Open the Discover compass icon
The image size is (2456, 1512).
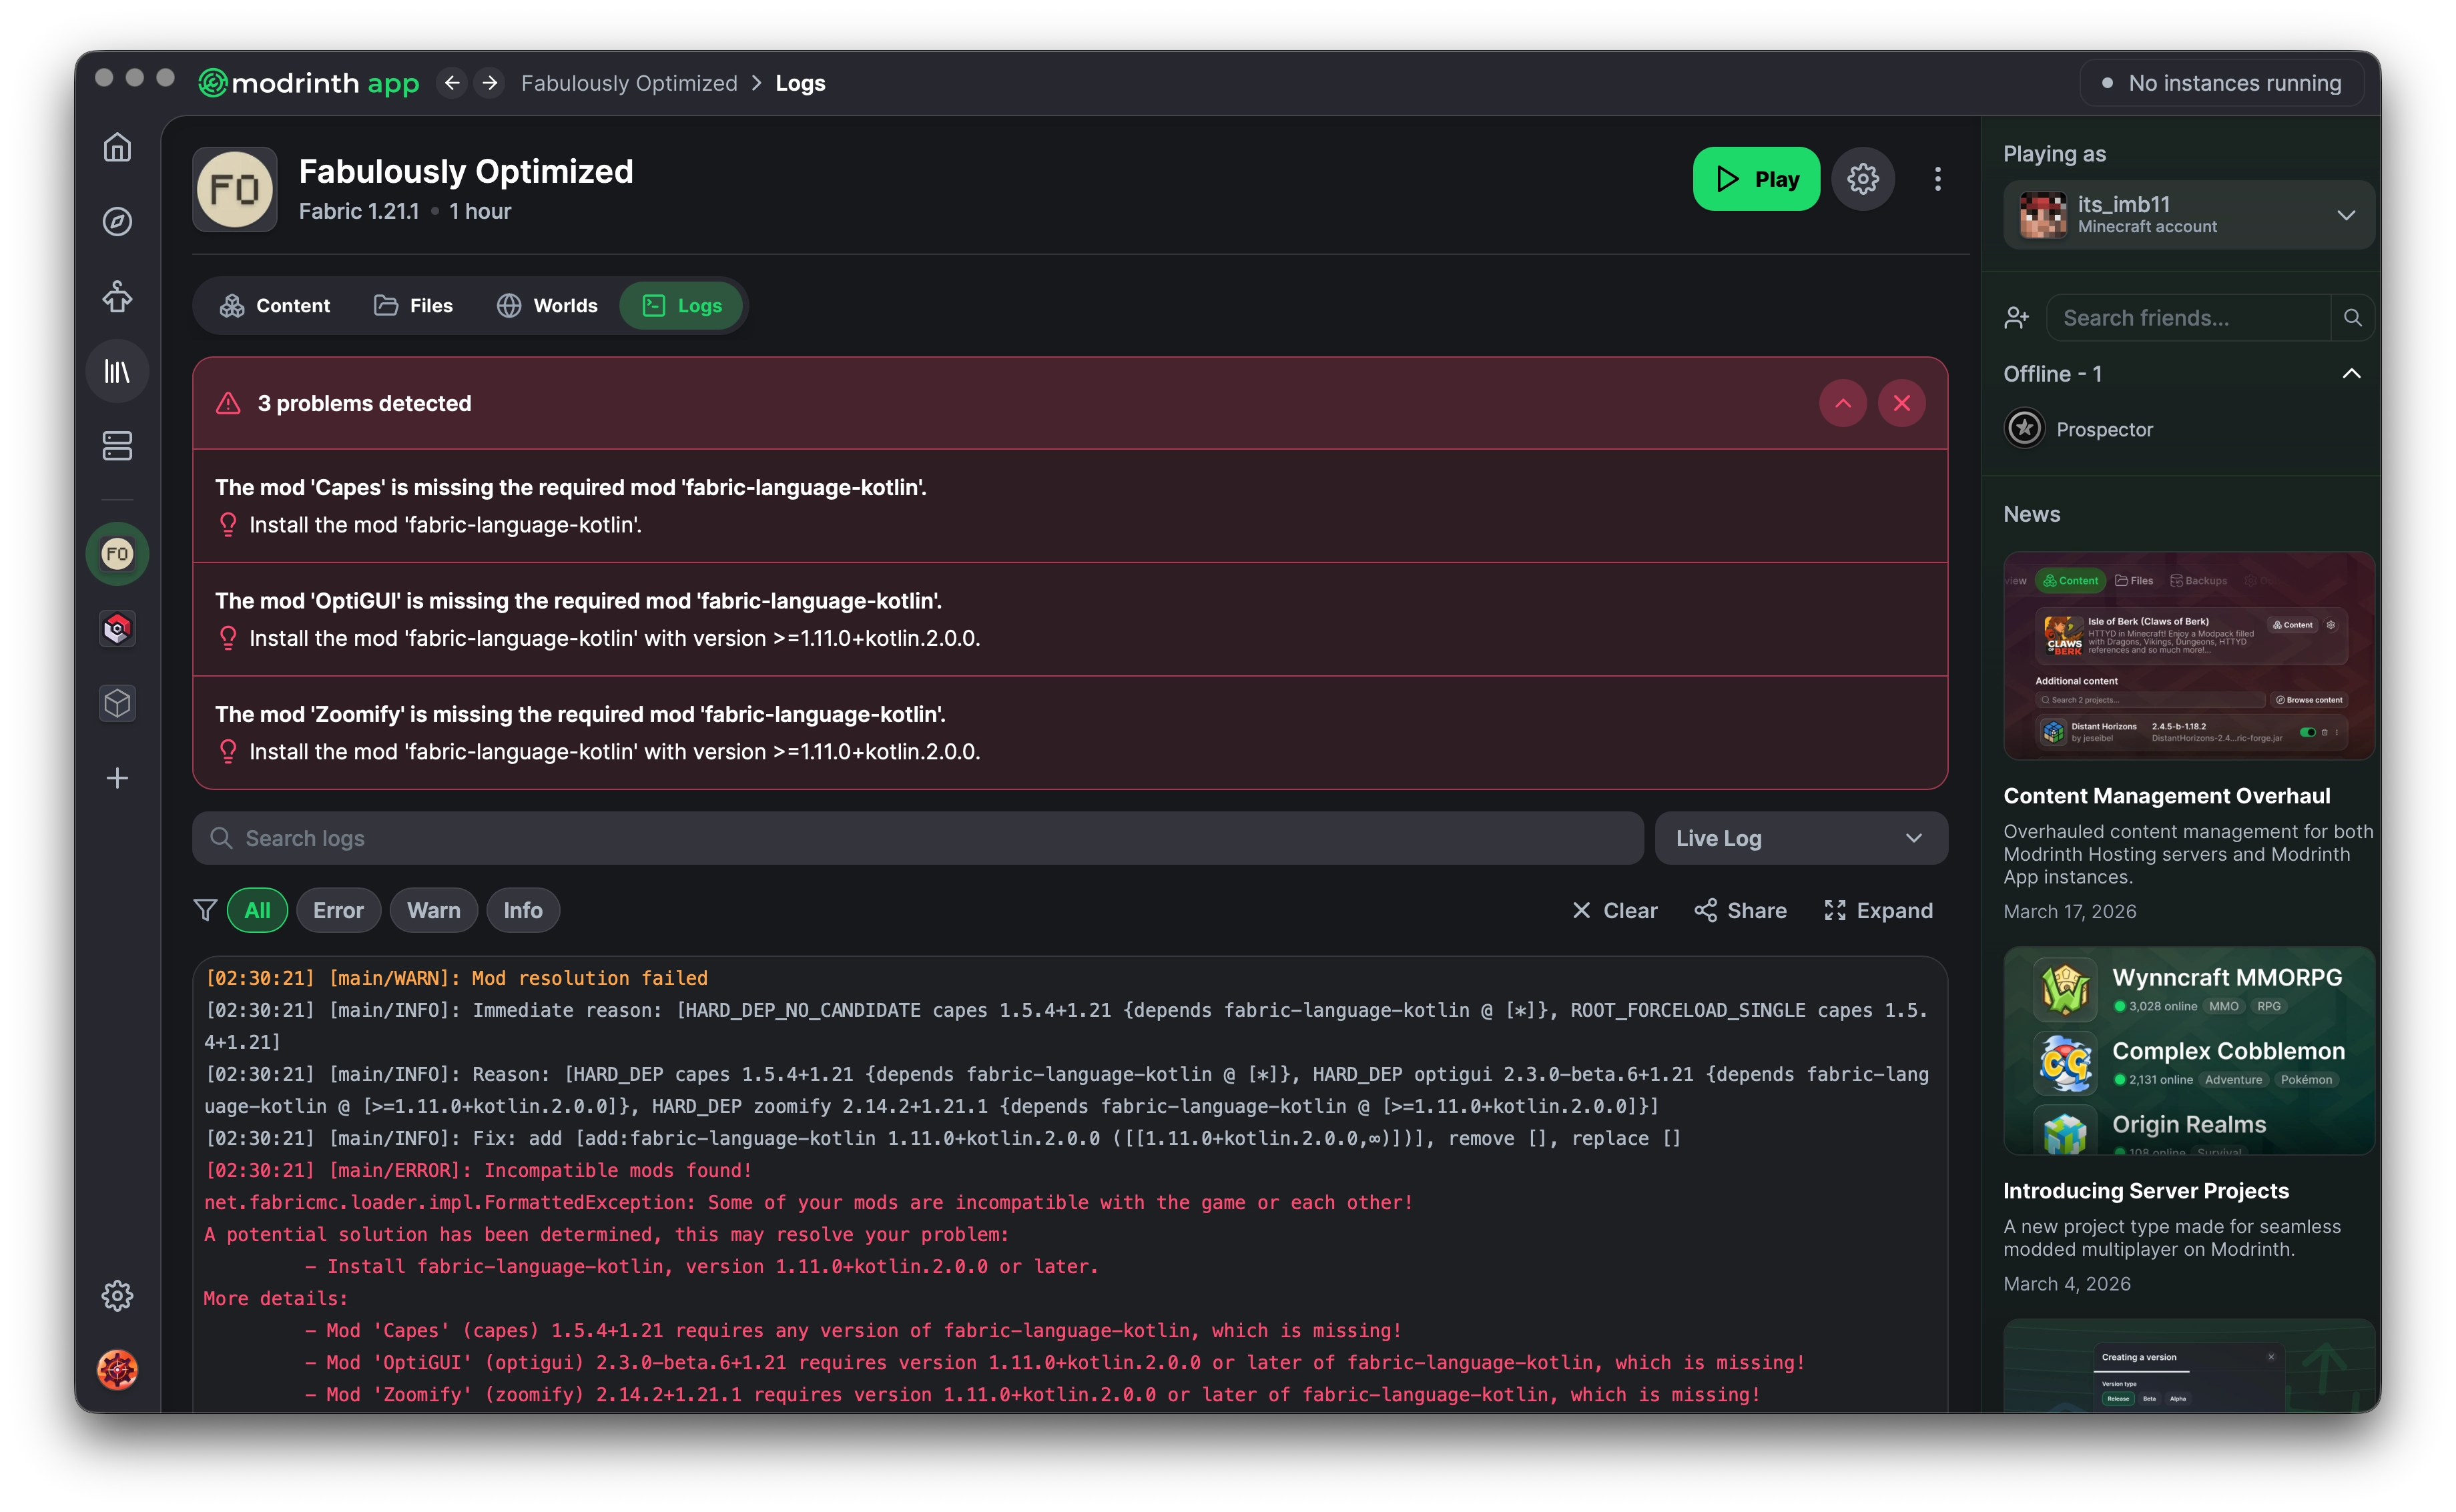(x=117, y=222)
